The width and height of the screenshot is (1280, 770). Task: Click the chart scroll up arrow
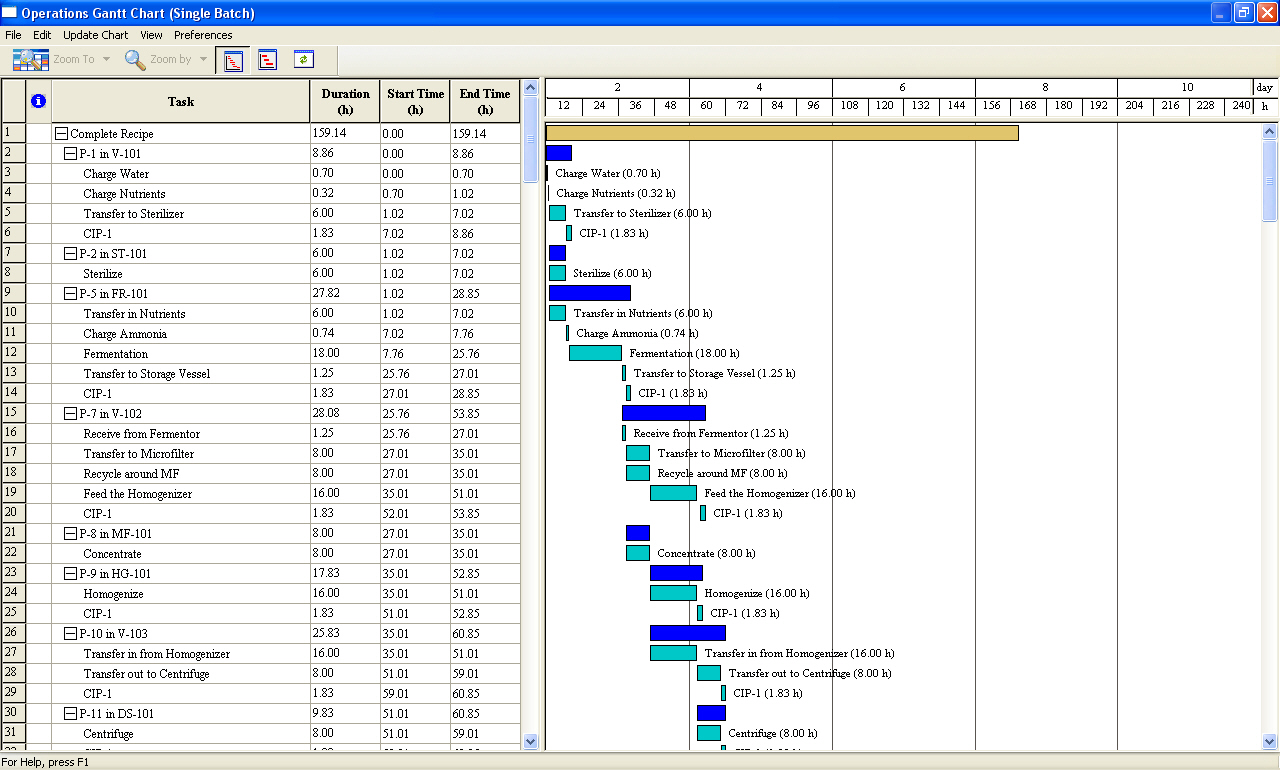pyautogui.click(x=1270, y=131)
